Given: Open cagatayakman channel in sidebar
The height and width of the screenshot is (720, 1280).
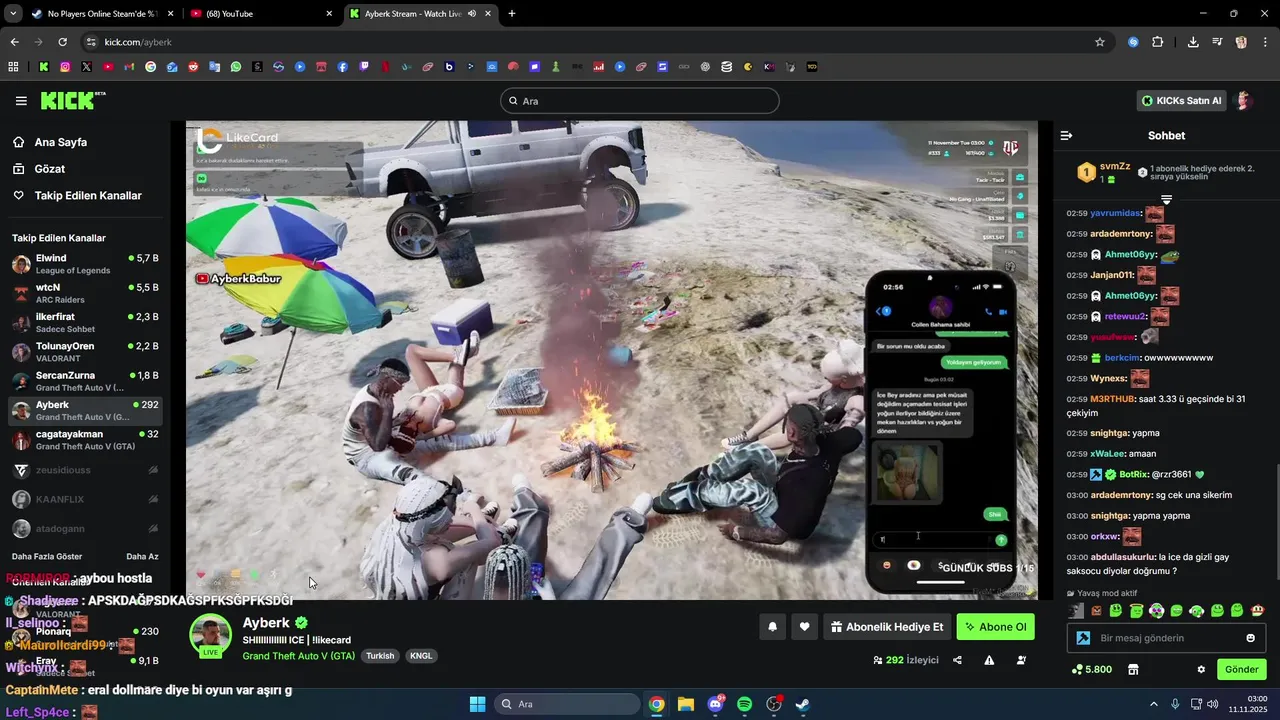Looking at the screenshot, I should click(x=85, y=440).
